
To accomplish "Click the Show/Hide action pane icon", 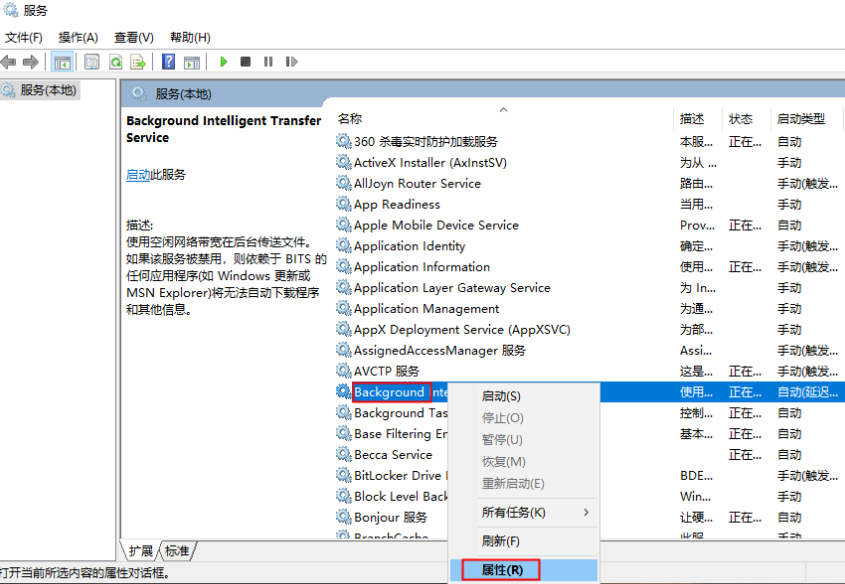I will pos(192,62).
